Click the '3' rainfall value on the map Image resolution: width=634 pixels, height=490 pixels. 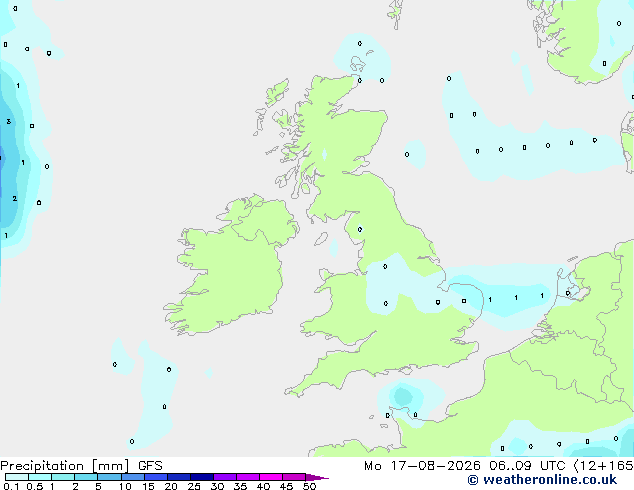tap(8, 121)
